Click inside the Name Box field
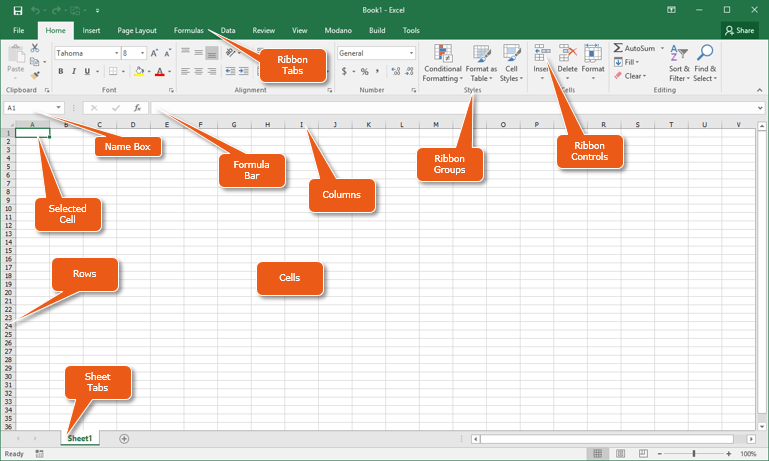This screenshot has width=769, height=461. pos(28,107)
